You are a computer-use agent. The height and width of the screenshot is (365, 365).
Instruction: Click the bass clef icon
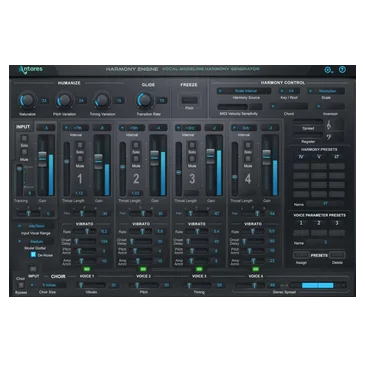point(329,137)
